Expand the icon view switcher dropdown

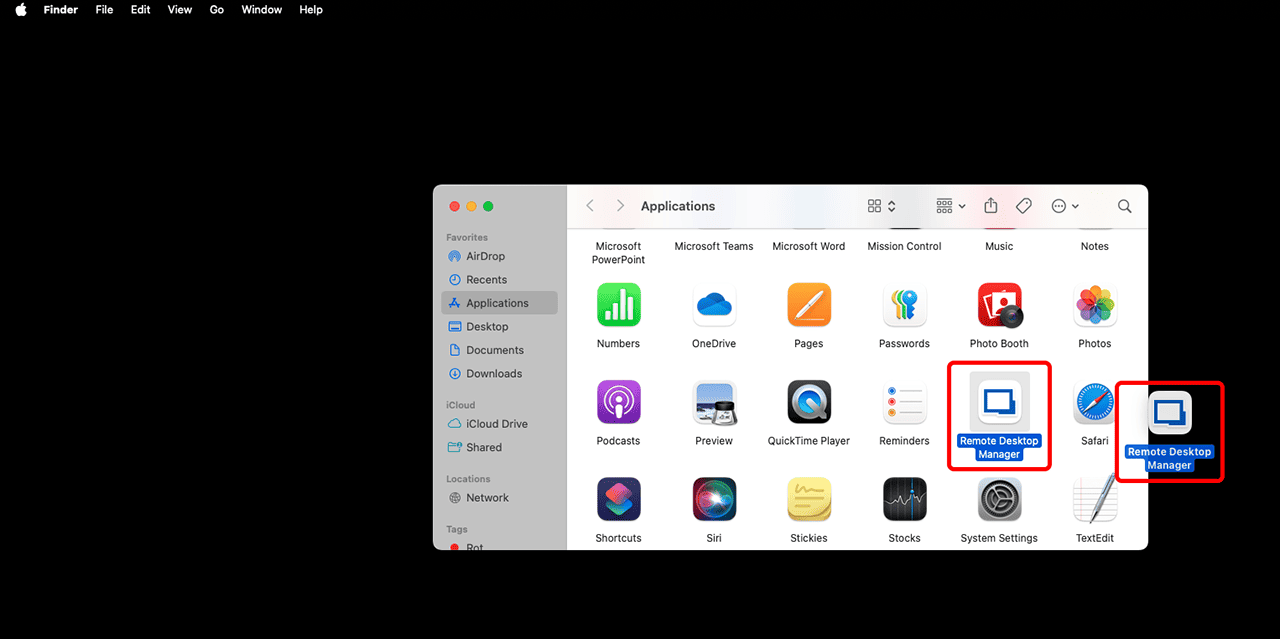pyautogui.click(x=881, y=206)
